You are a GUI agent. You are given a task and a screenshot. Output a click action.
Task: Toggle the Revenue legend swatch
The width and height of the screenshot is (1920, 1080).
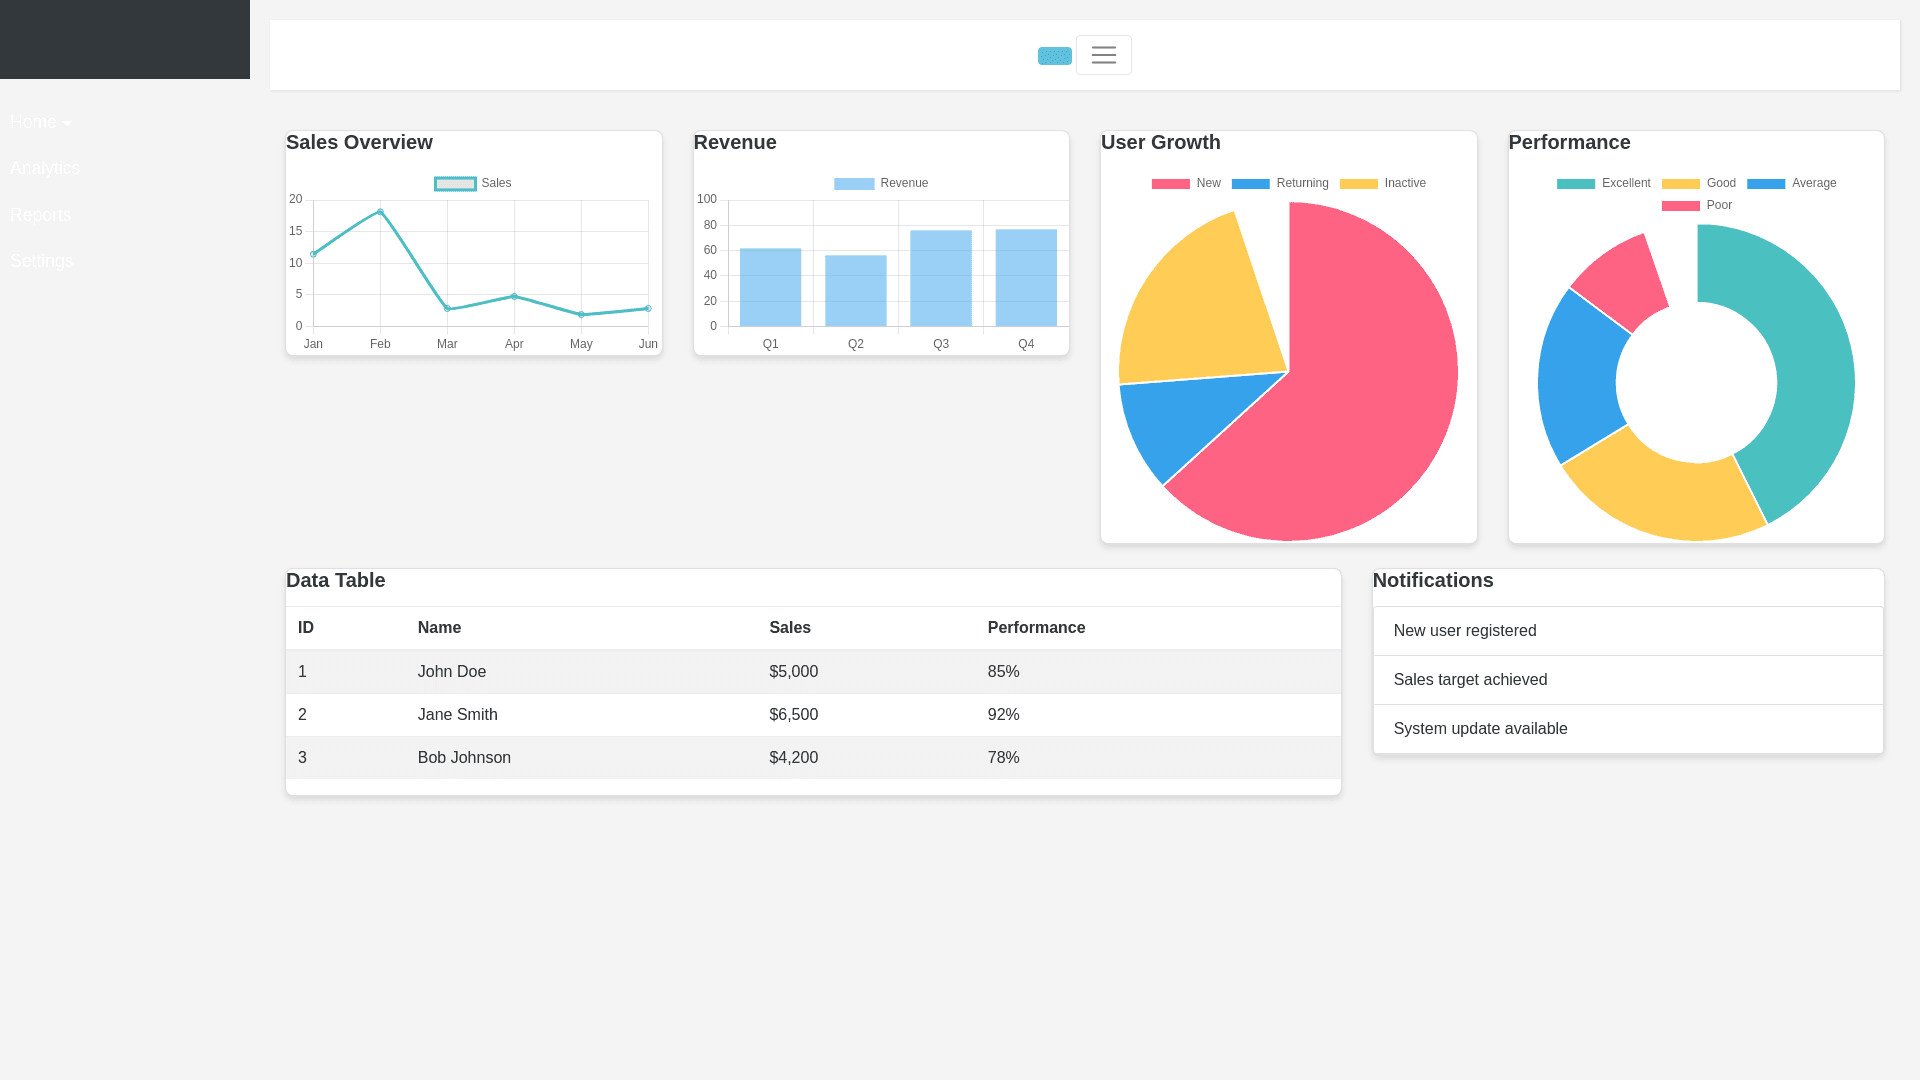[854, 183]
